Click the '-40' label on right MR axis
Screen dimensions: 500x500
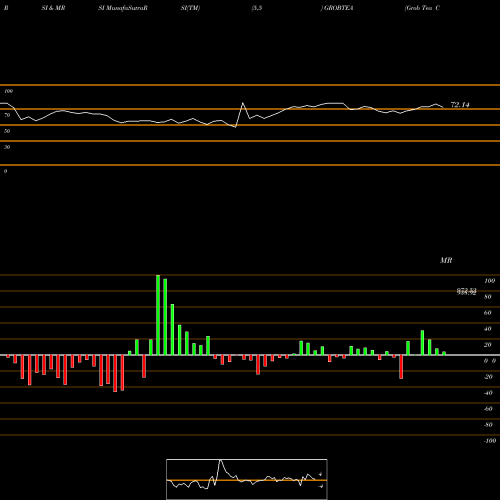tap(488, 393)
